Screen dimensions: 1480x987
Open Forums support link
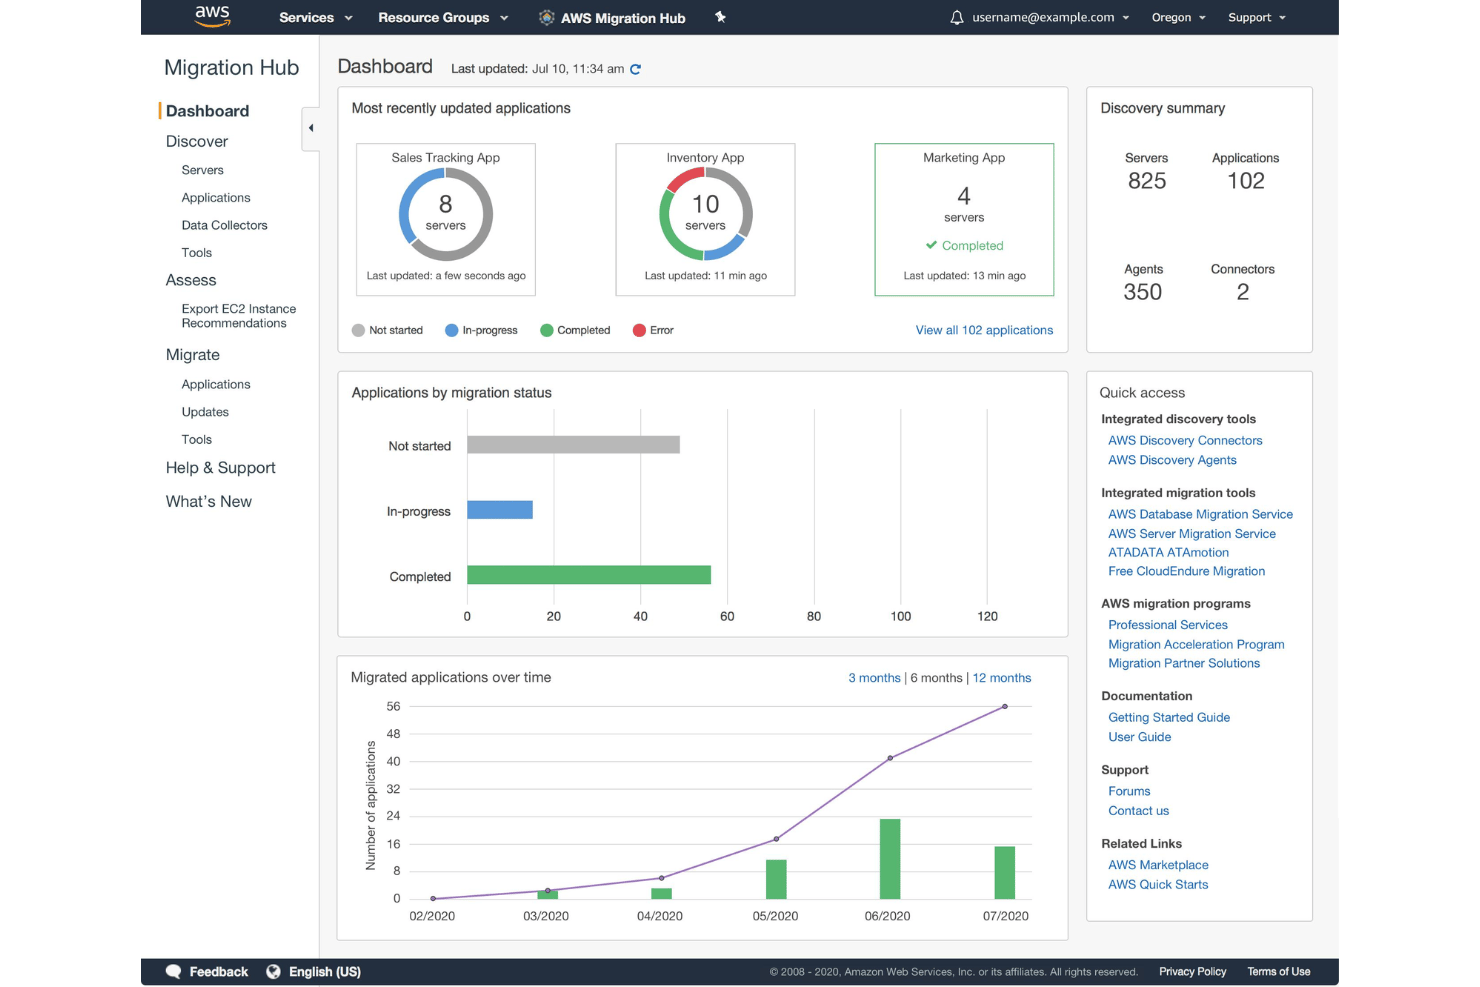(x=1129, y=791)
